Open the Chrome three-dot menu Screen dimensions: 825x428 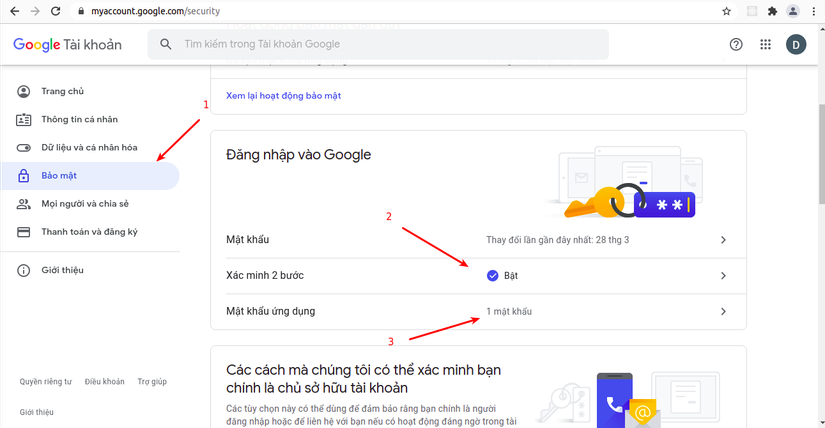(814, 11)
